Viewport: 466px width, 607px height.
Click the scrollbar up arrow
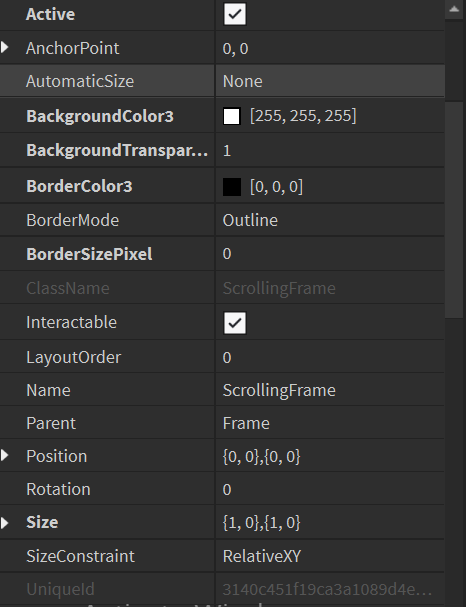point(454,9)
